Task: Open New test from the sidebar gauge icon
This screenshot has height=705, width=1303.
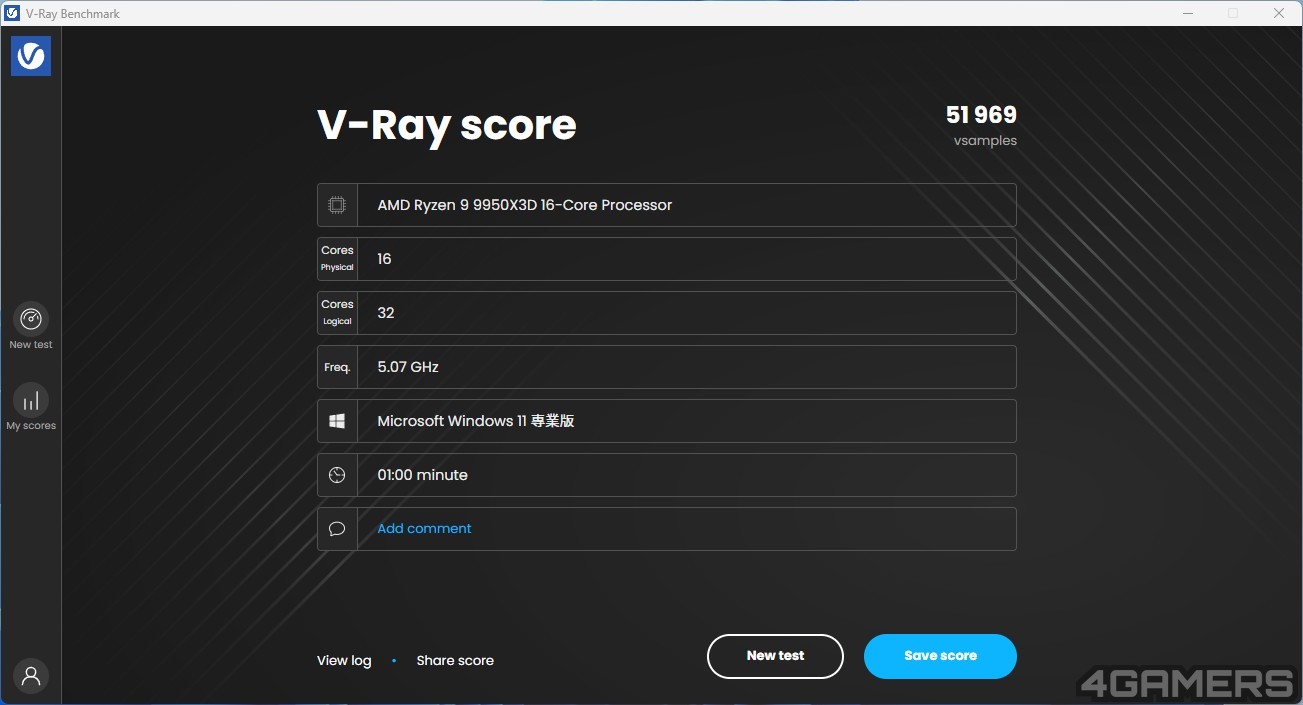Action: tap(31, 319)
